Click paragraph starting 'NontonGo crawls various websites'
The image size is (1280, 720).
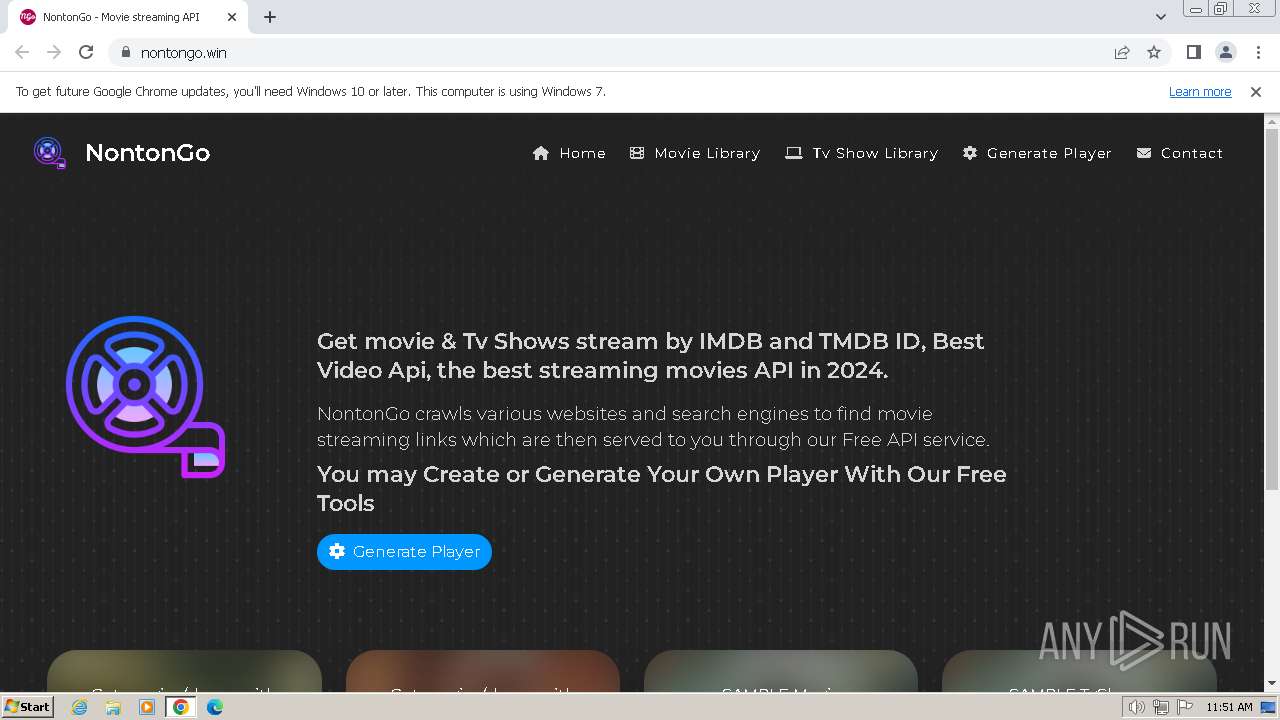pyautogui.click(x=653, y=426)
